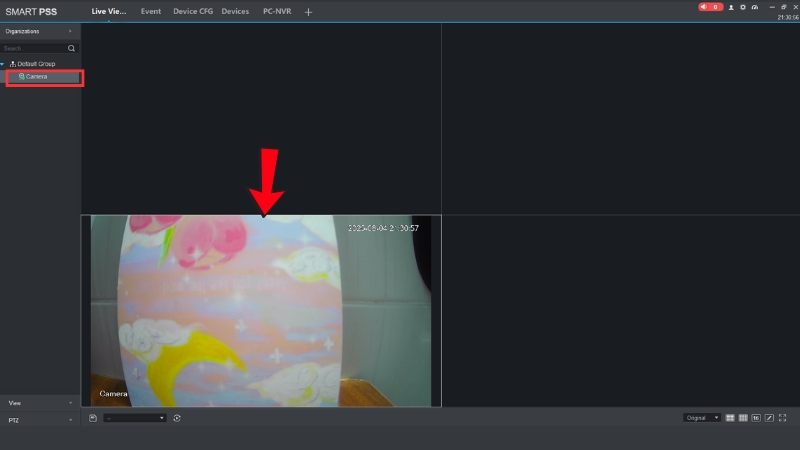The width and height of the screenshot is (800, 450).
Task: Select Camera in the device tree
Action: coord(36,77)
